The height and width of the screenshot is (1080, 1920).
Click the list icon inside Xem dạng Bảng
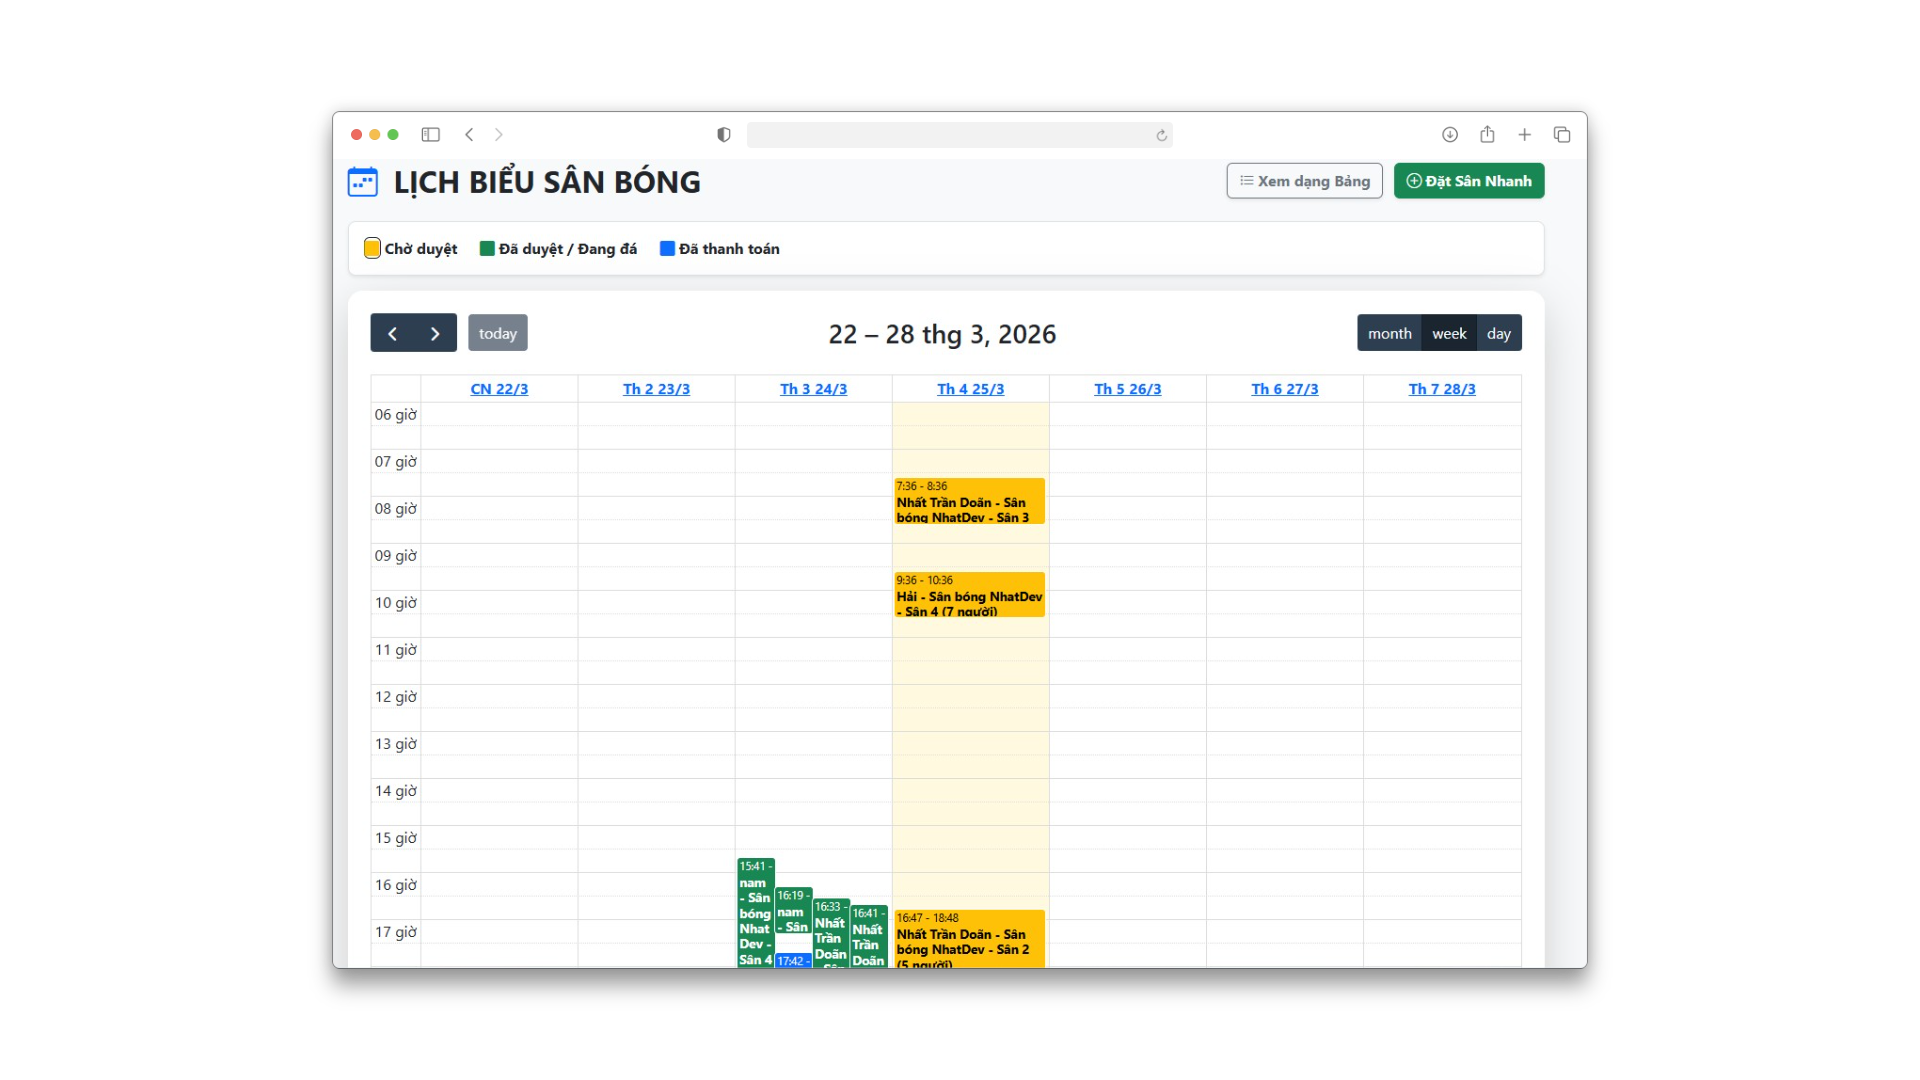1248,181
